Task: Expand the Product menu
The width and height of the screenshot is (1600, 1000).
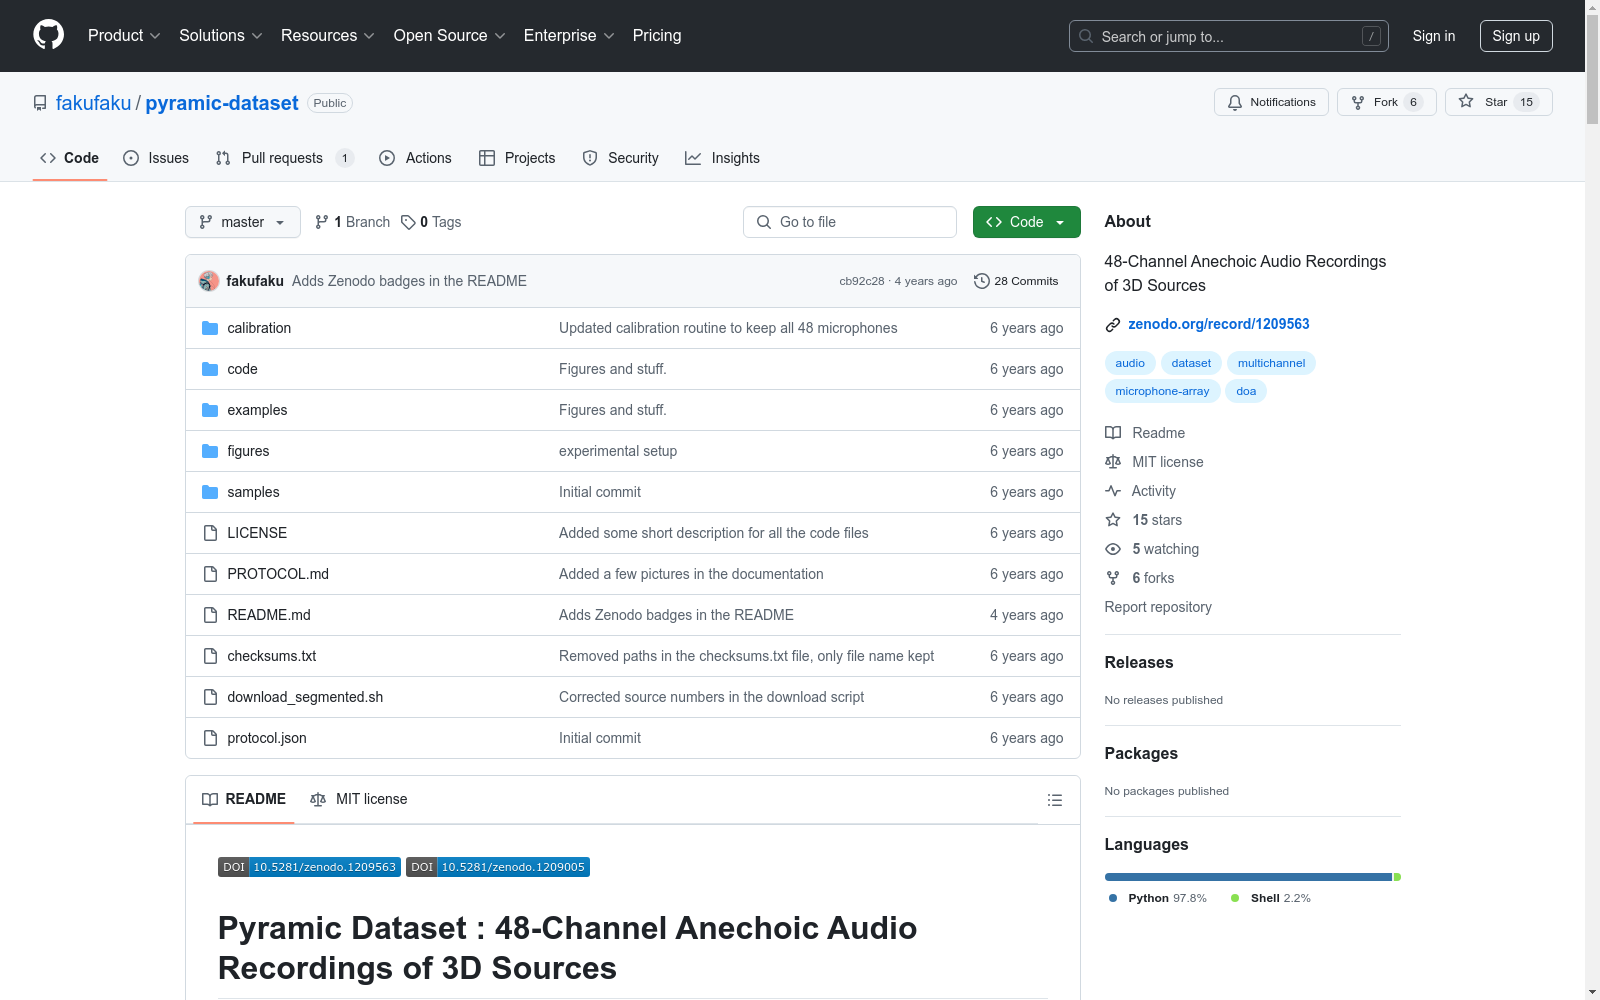Action: coord(124,35)
